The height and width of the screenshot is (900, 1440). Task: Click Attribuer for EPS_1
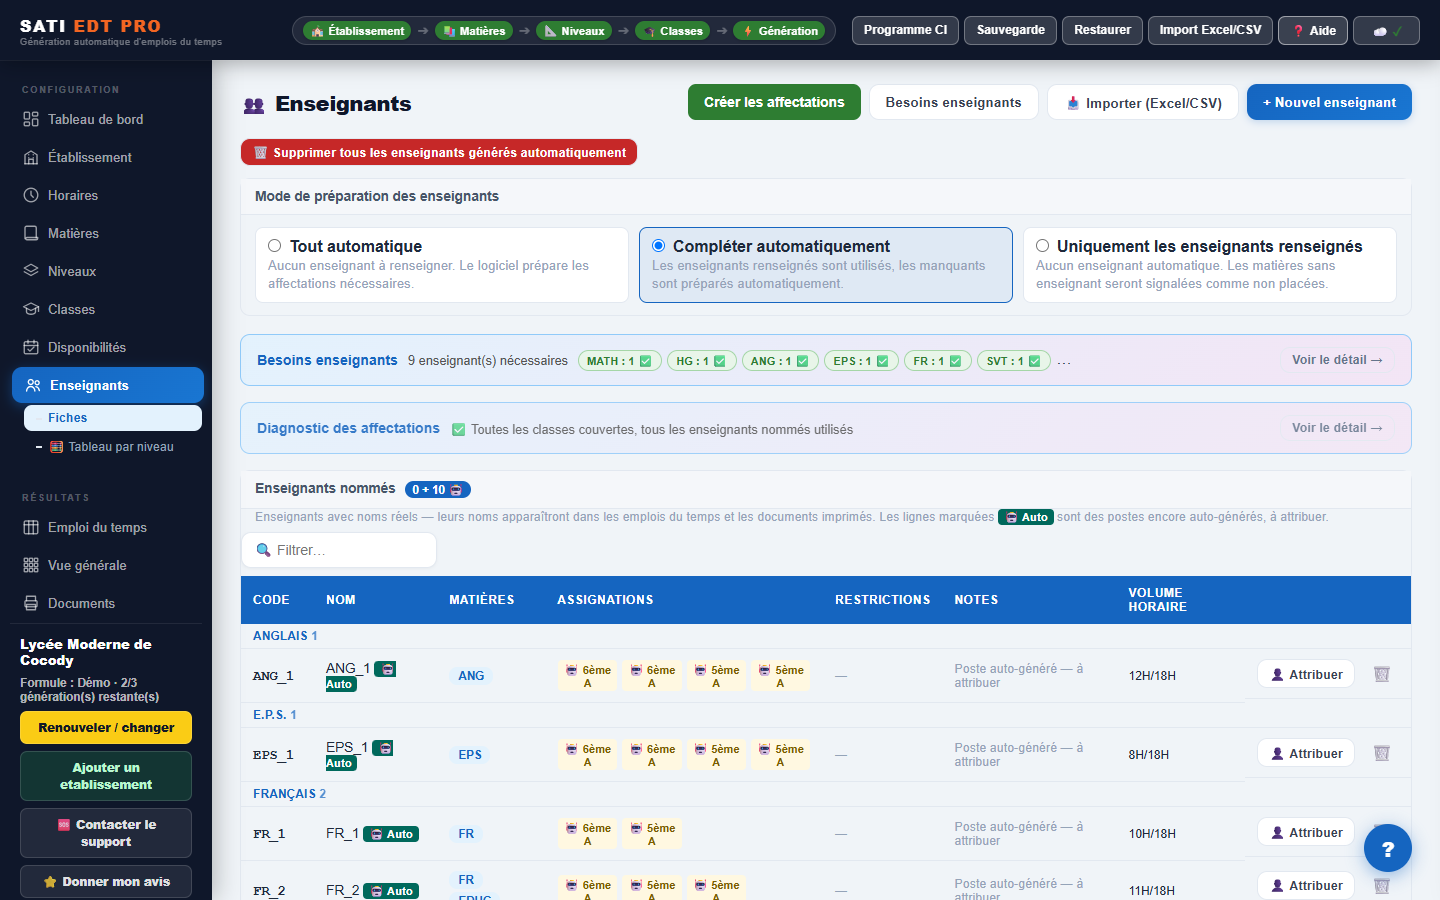(x=1306, y=753)
